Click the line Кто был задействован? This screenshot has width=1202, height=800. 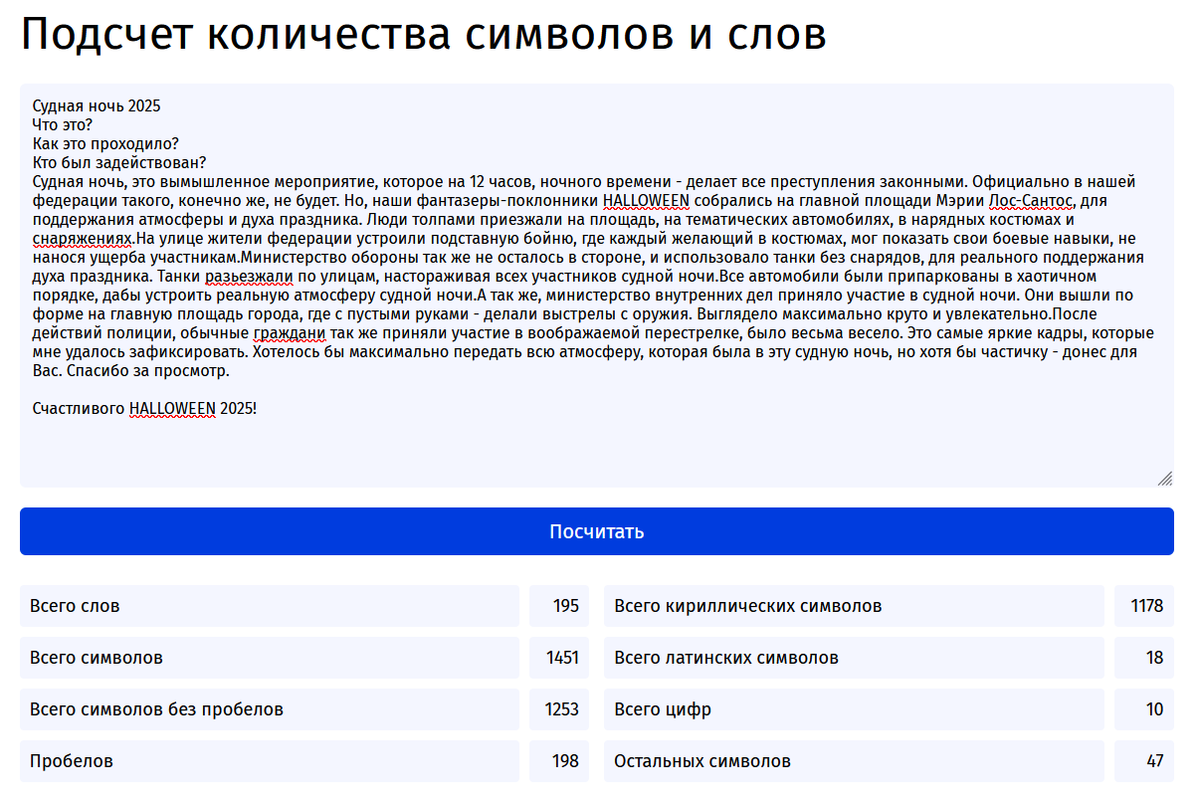coord(119,163)
